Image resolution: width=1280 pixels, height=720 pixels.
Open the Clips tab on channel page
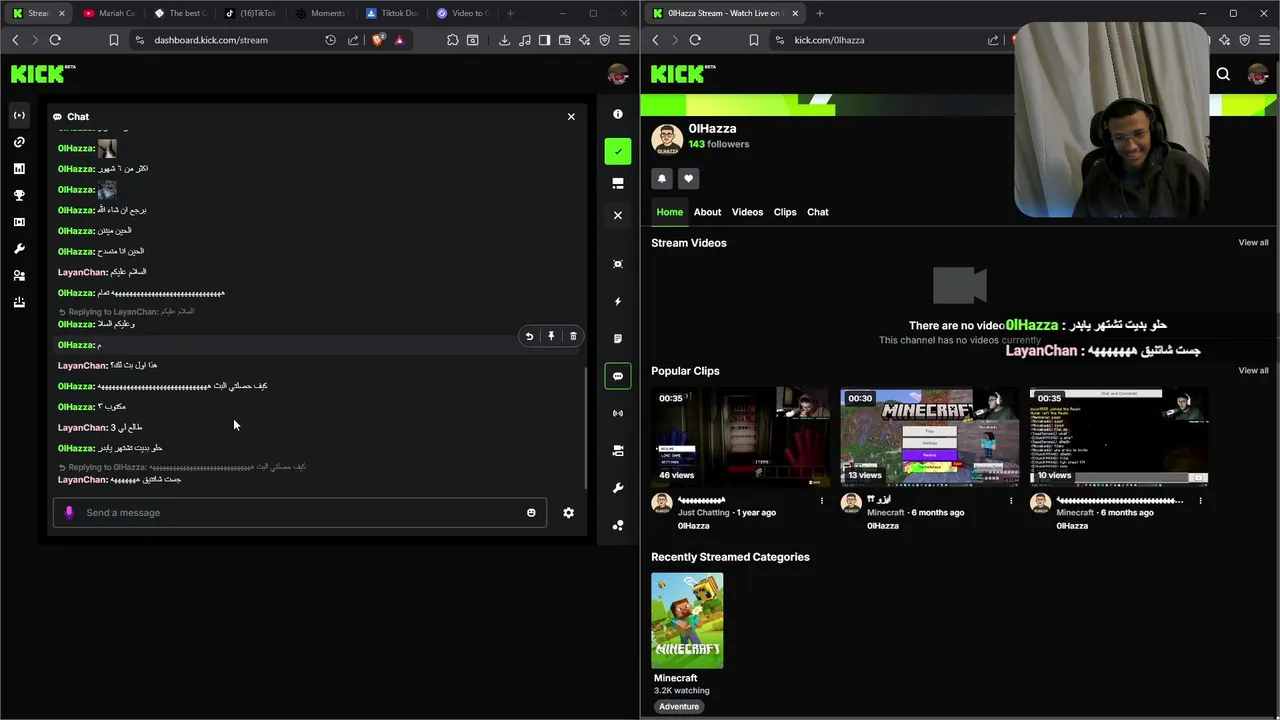tap(785, 212)
